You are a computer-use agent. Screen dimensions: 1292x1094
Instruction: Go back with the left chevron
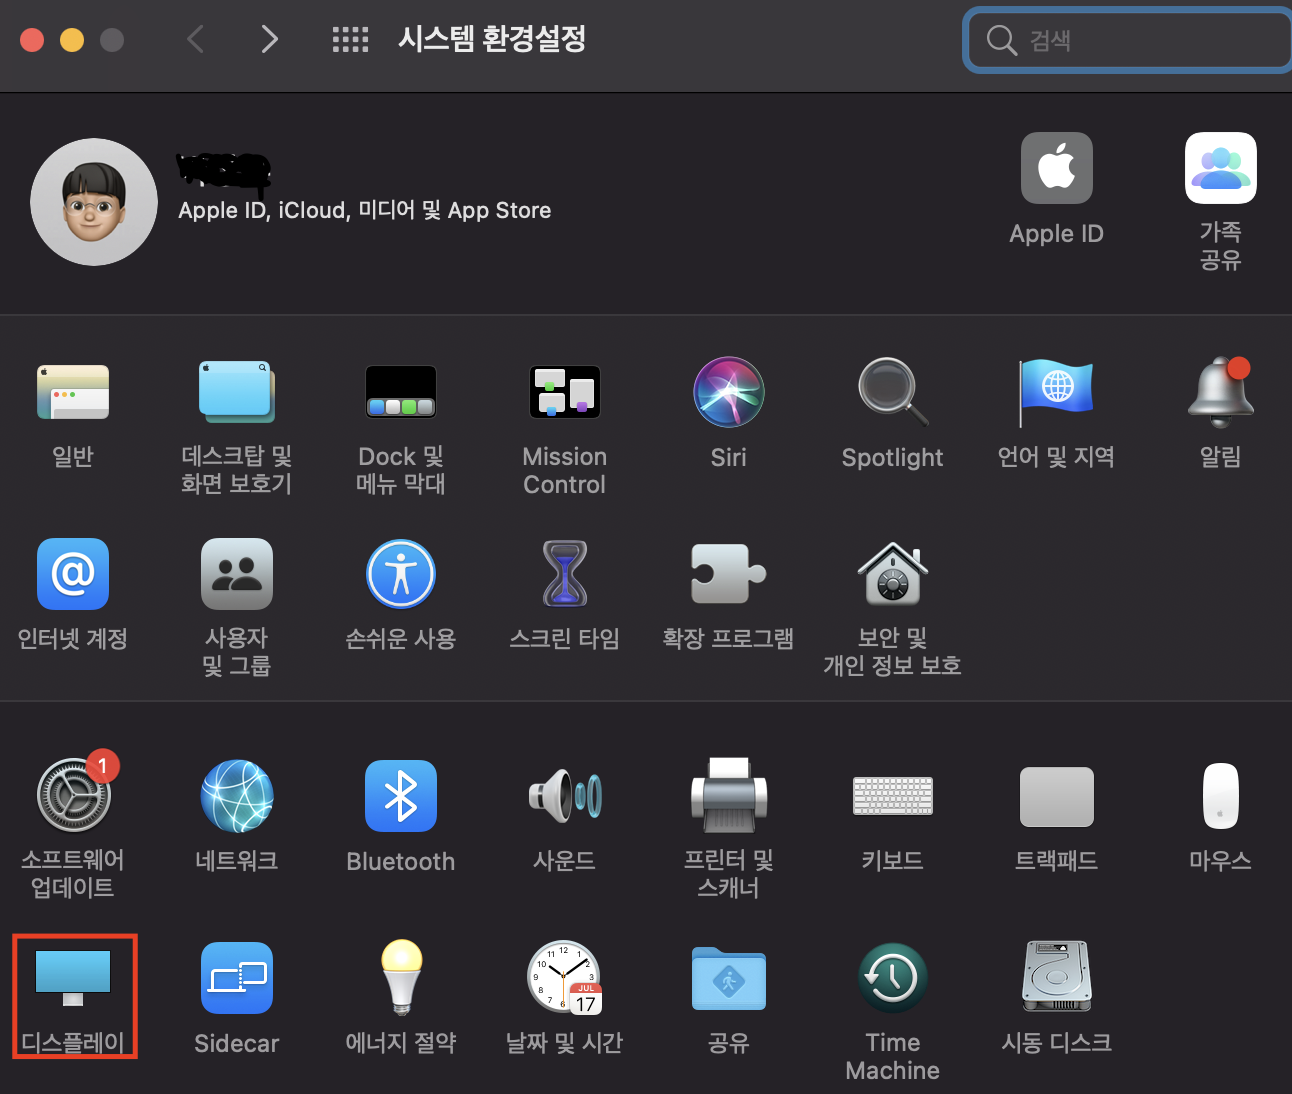click(x=196, y=40)
